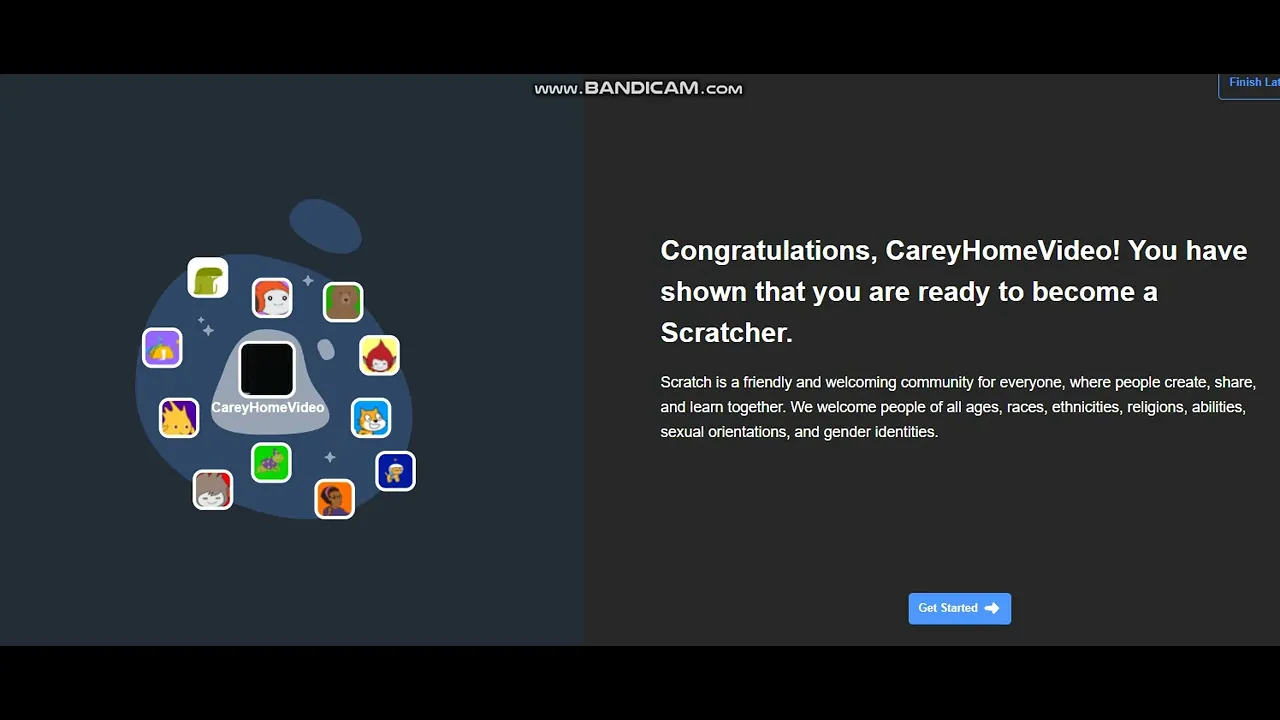Click the red spiky character avatar
The image size is (1280, 720).
pos(379,355)
